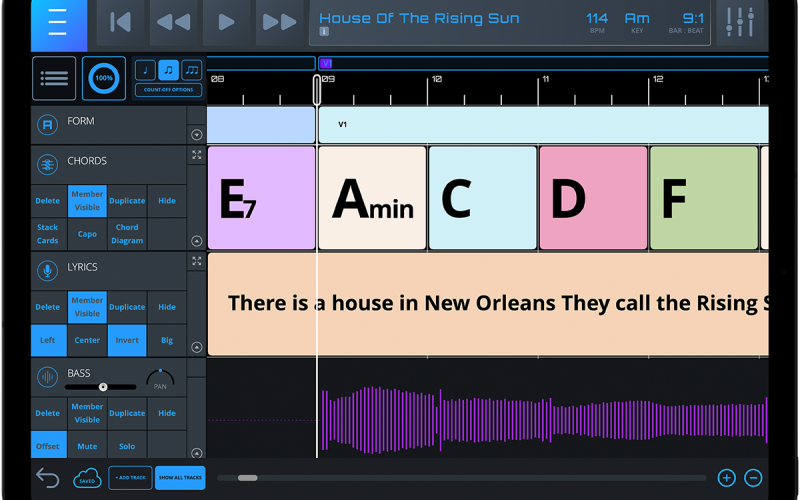Open Count-Off Options
This screenshot has height=500, width=800.
click(167, 90)
